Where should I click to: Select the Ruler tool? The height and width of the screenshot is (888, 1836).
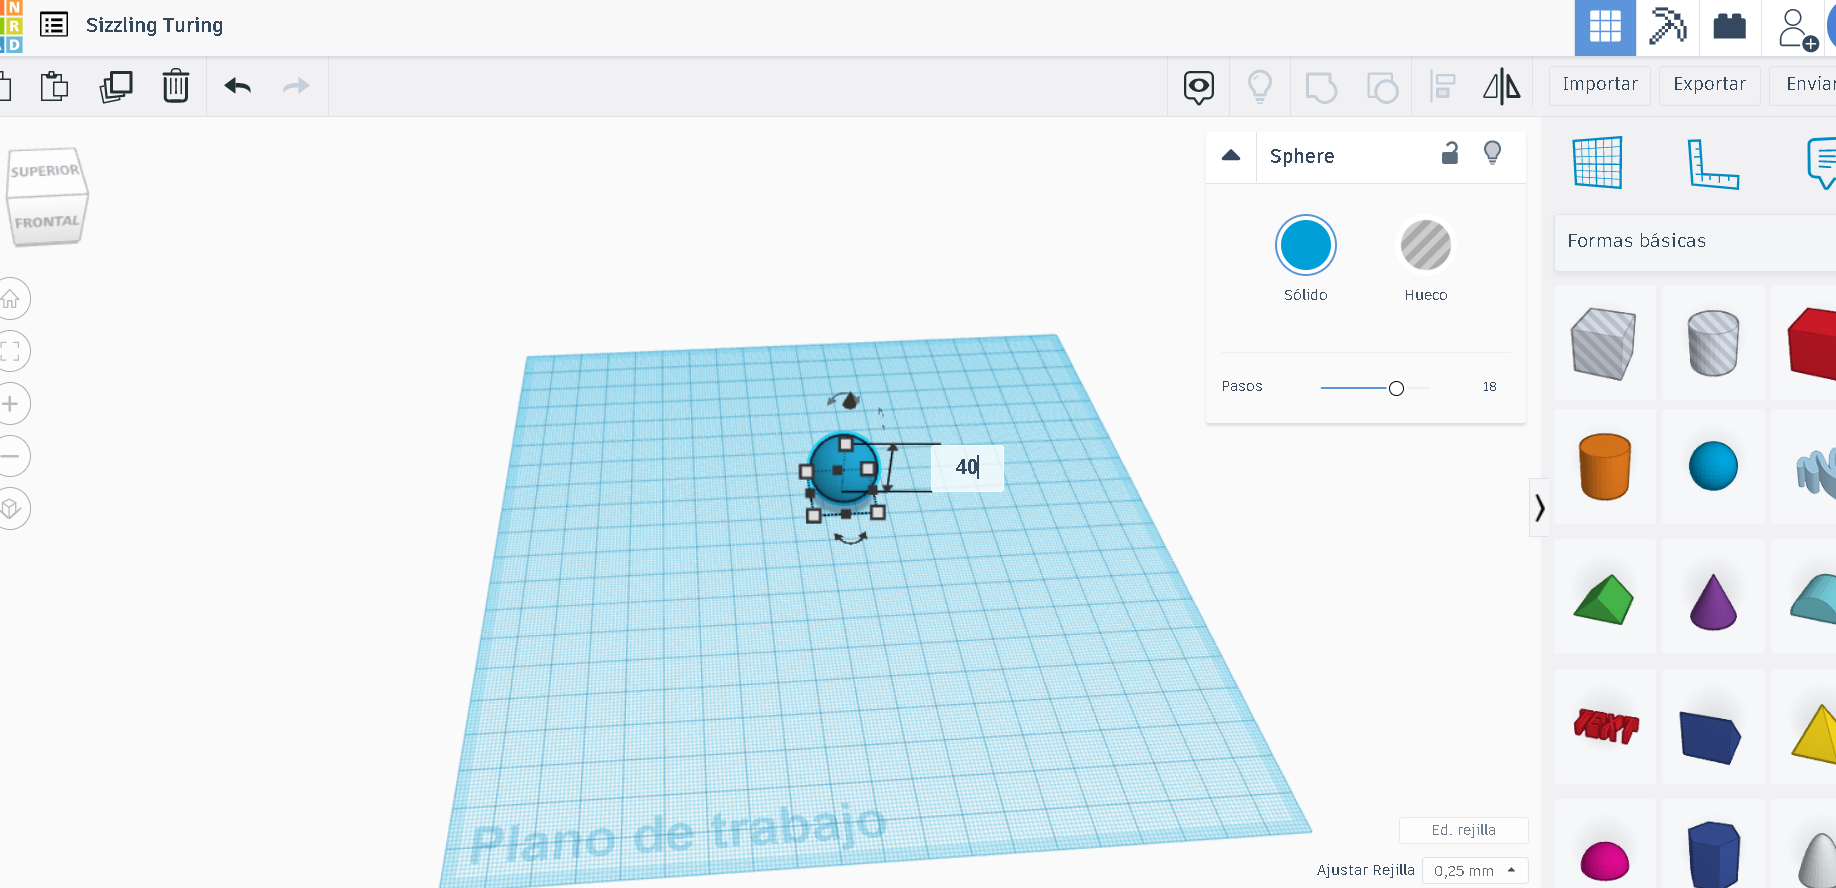[1713, 164]
